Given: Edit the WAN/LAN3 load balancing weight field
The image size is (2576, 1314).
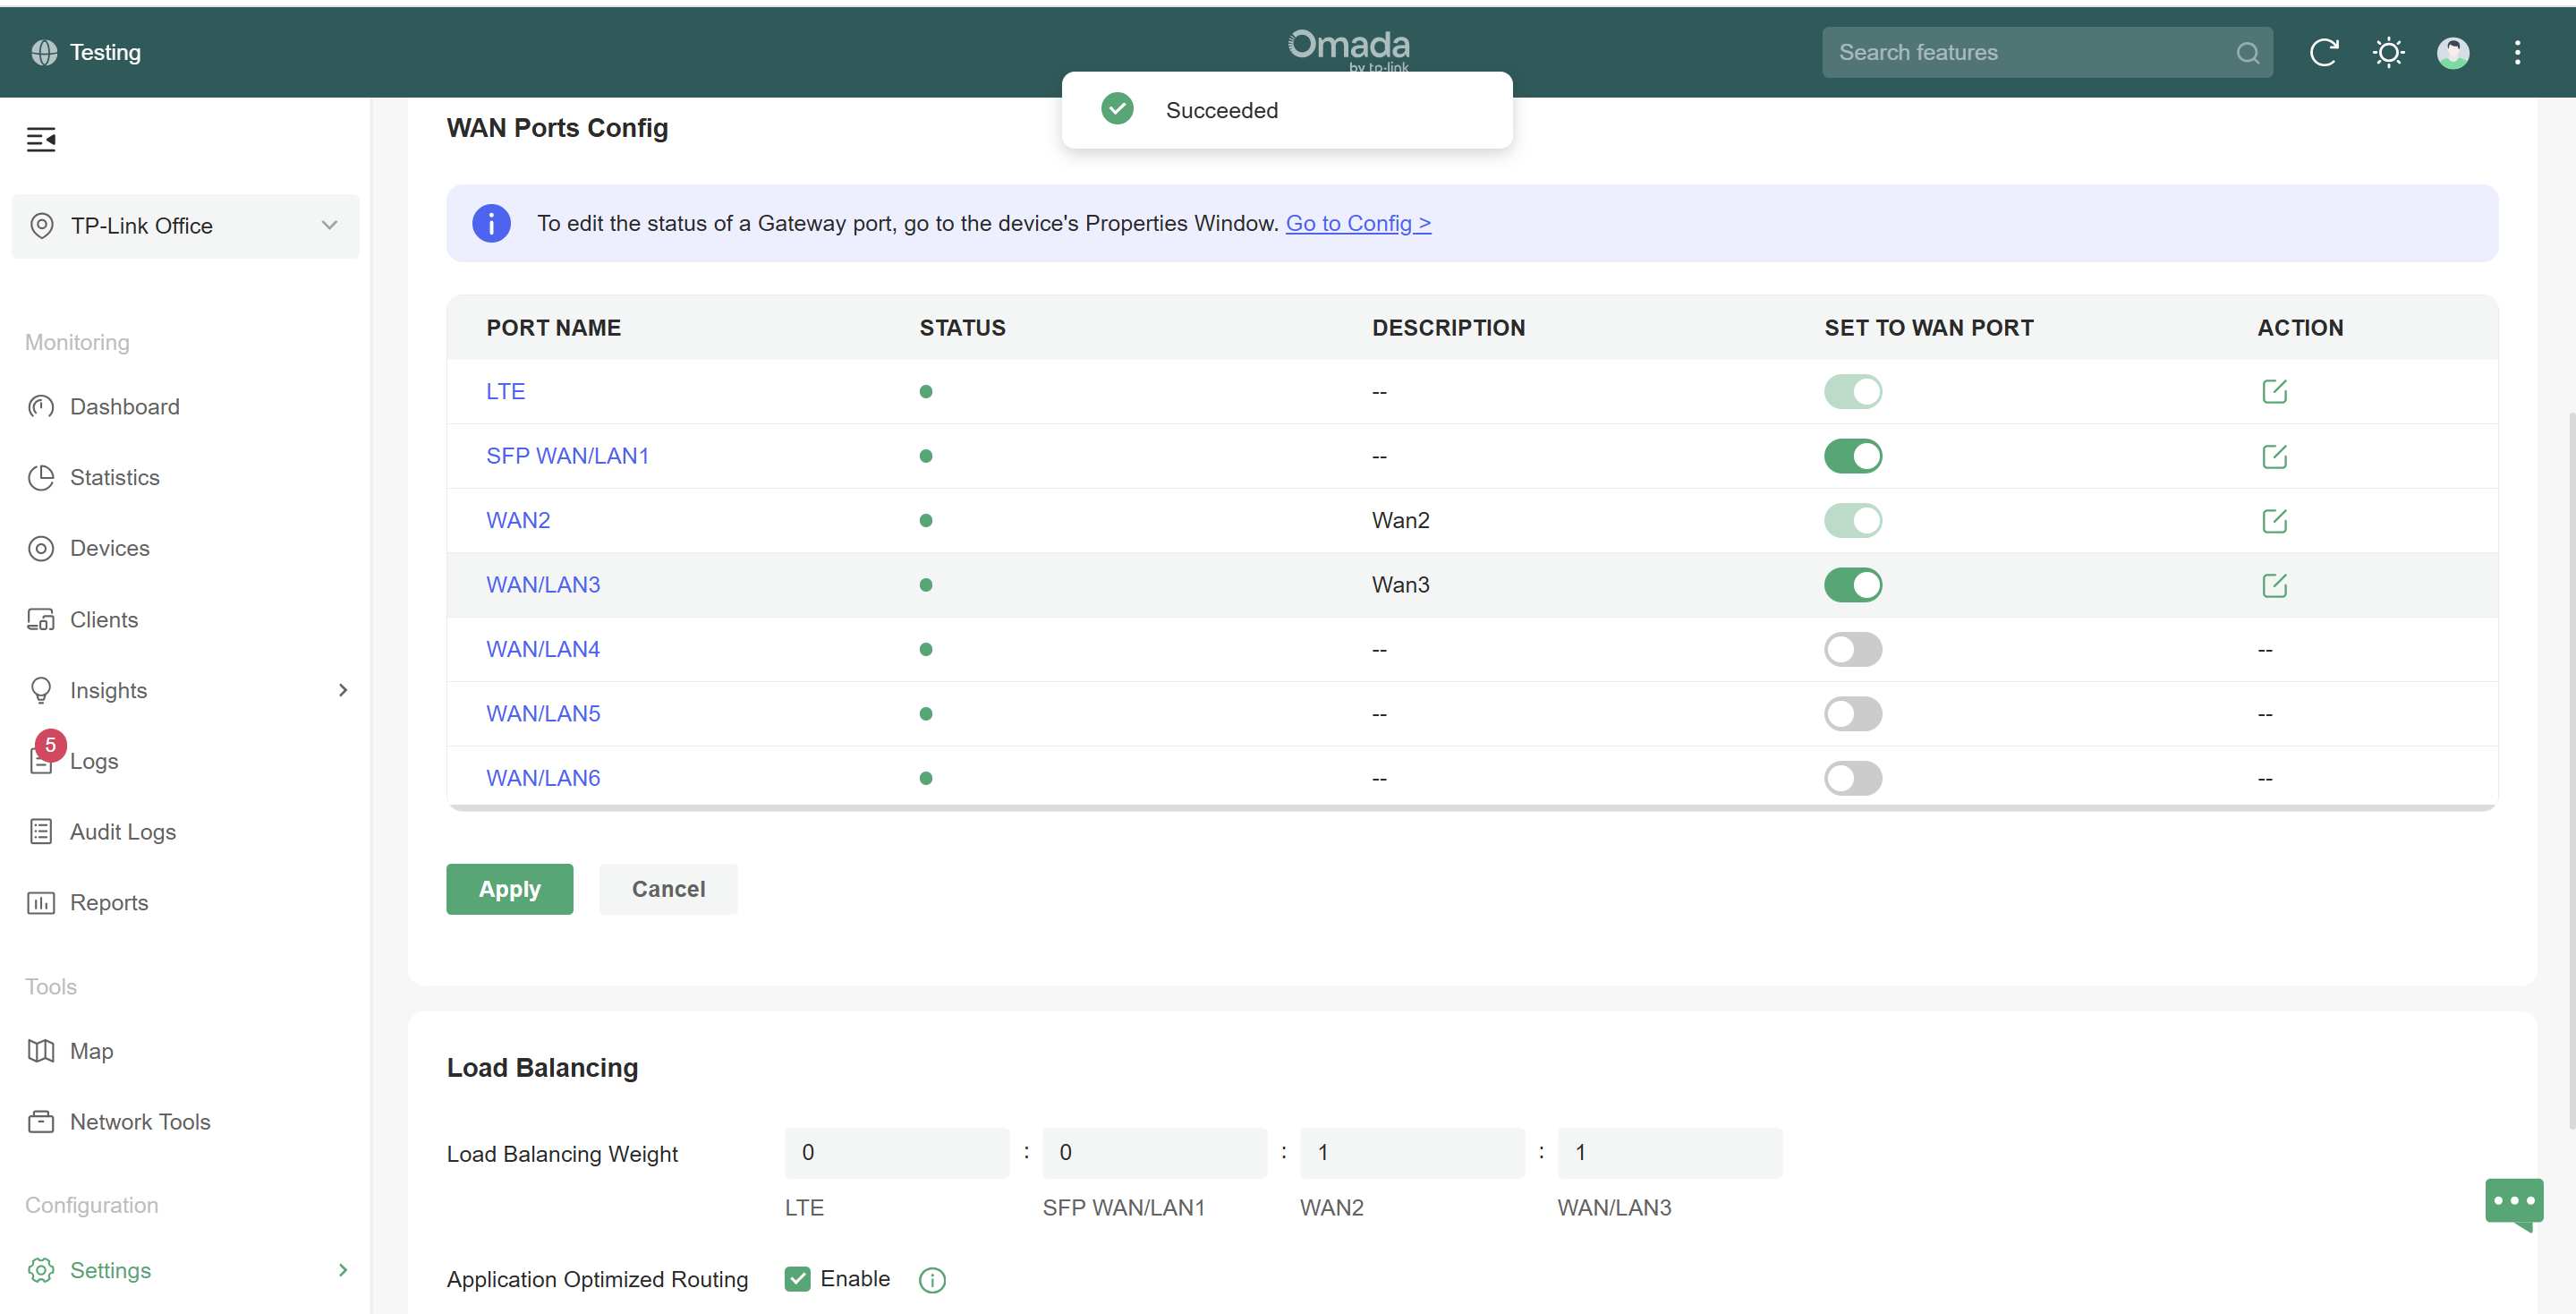Looking at the screenshot, I should click(1669, 1152).
